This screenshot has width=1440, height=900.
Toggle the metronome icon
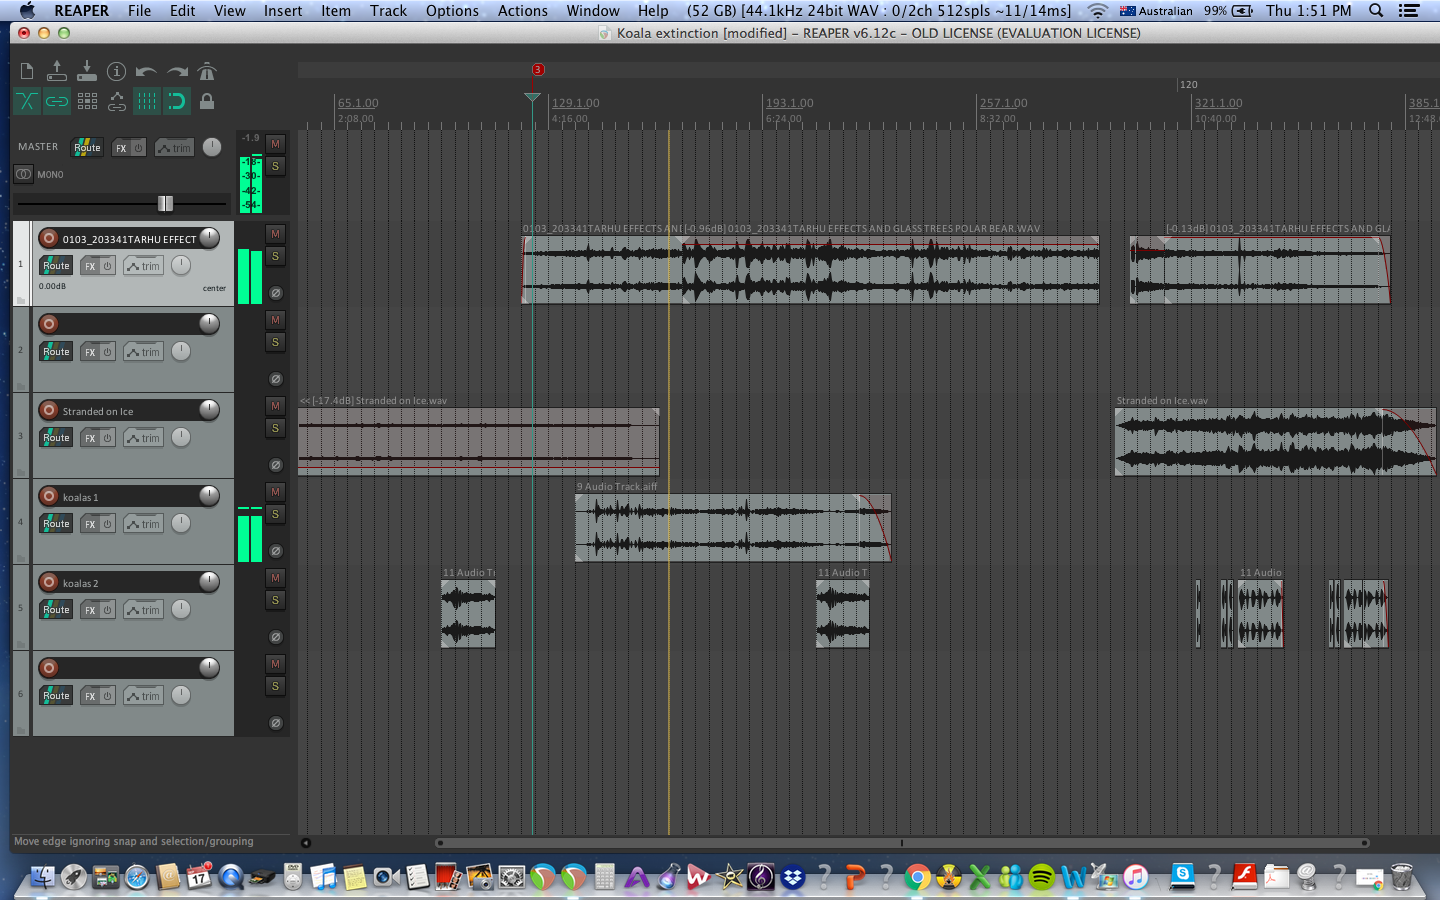[x=207, y=71]
